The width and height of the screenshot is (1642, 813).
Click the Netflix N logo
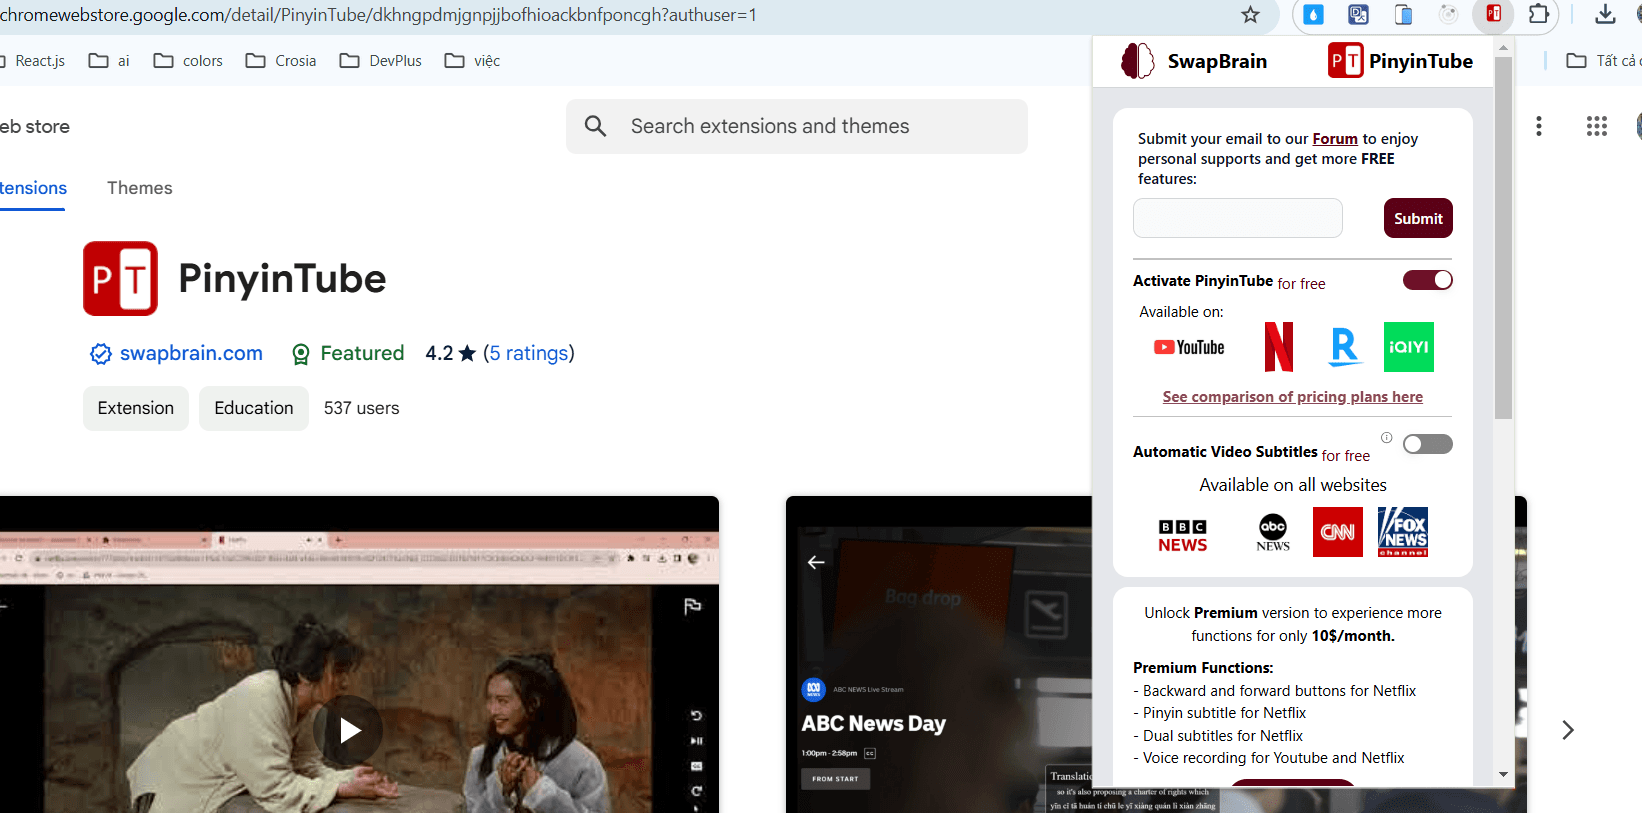1279,347
